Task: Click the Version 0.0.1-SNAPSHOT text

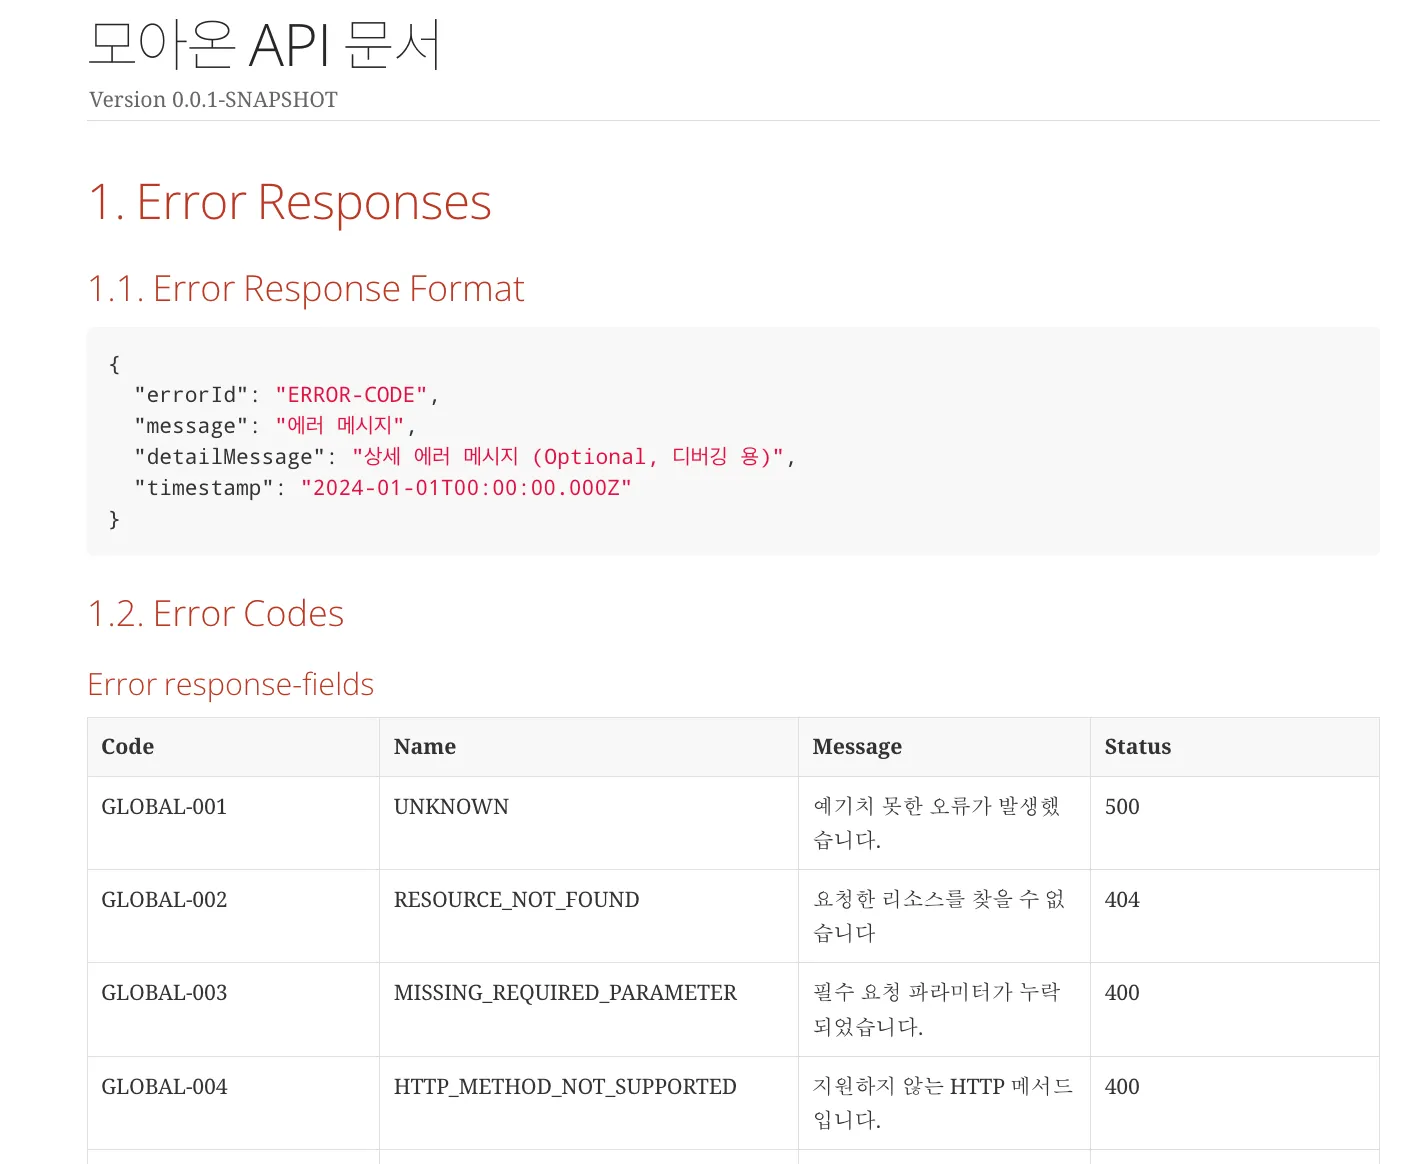Action: coord(213,100)
